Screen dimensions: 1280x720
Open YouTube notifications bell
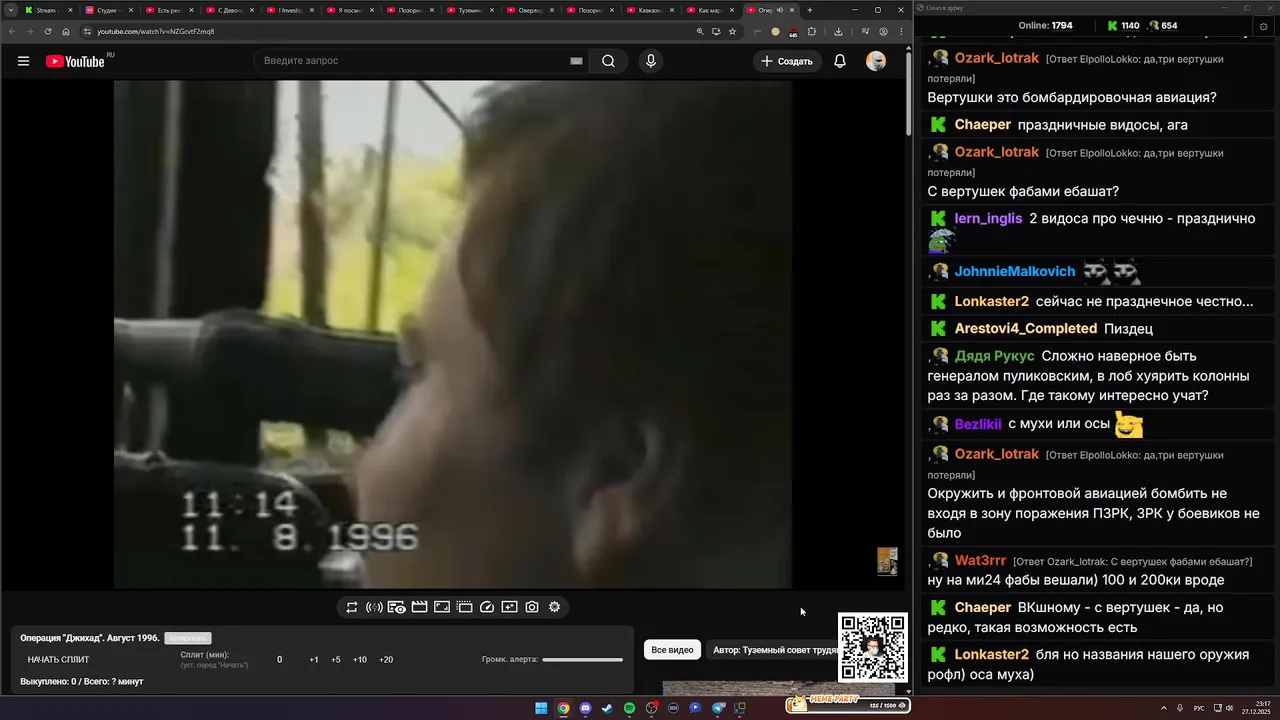pos(840,61)
